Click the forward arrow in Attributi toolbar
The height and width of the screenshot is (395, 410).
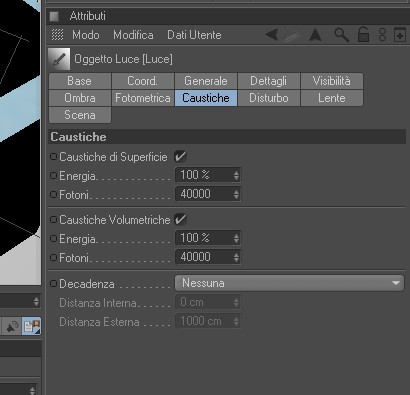point(292,35)
